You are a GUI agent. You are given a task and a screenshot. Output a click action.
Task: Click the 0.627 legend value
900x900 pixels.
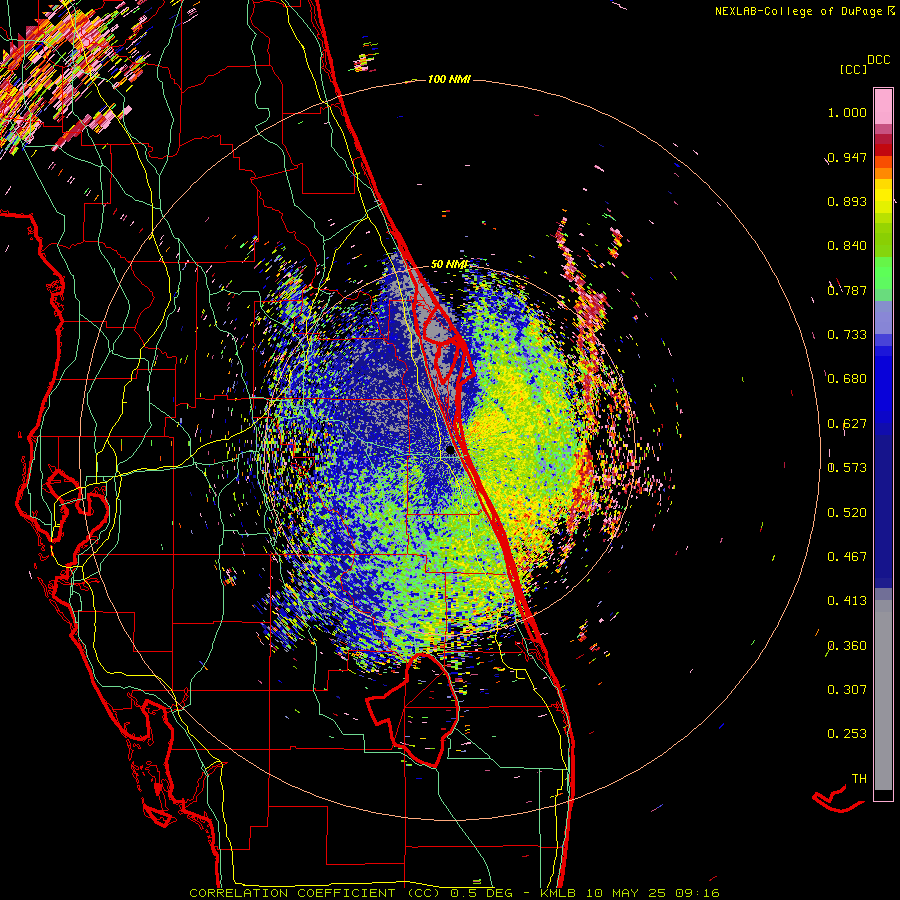[x=847, y=424]
